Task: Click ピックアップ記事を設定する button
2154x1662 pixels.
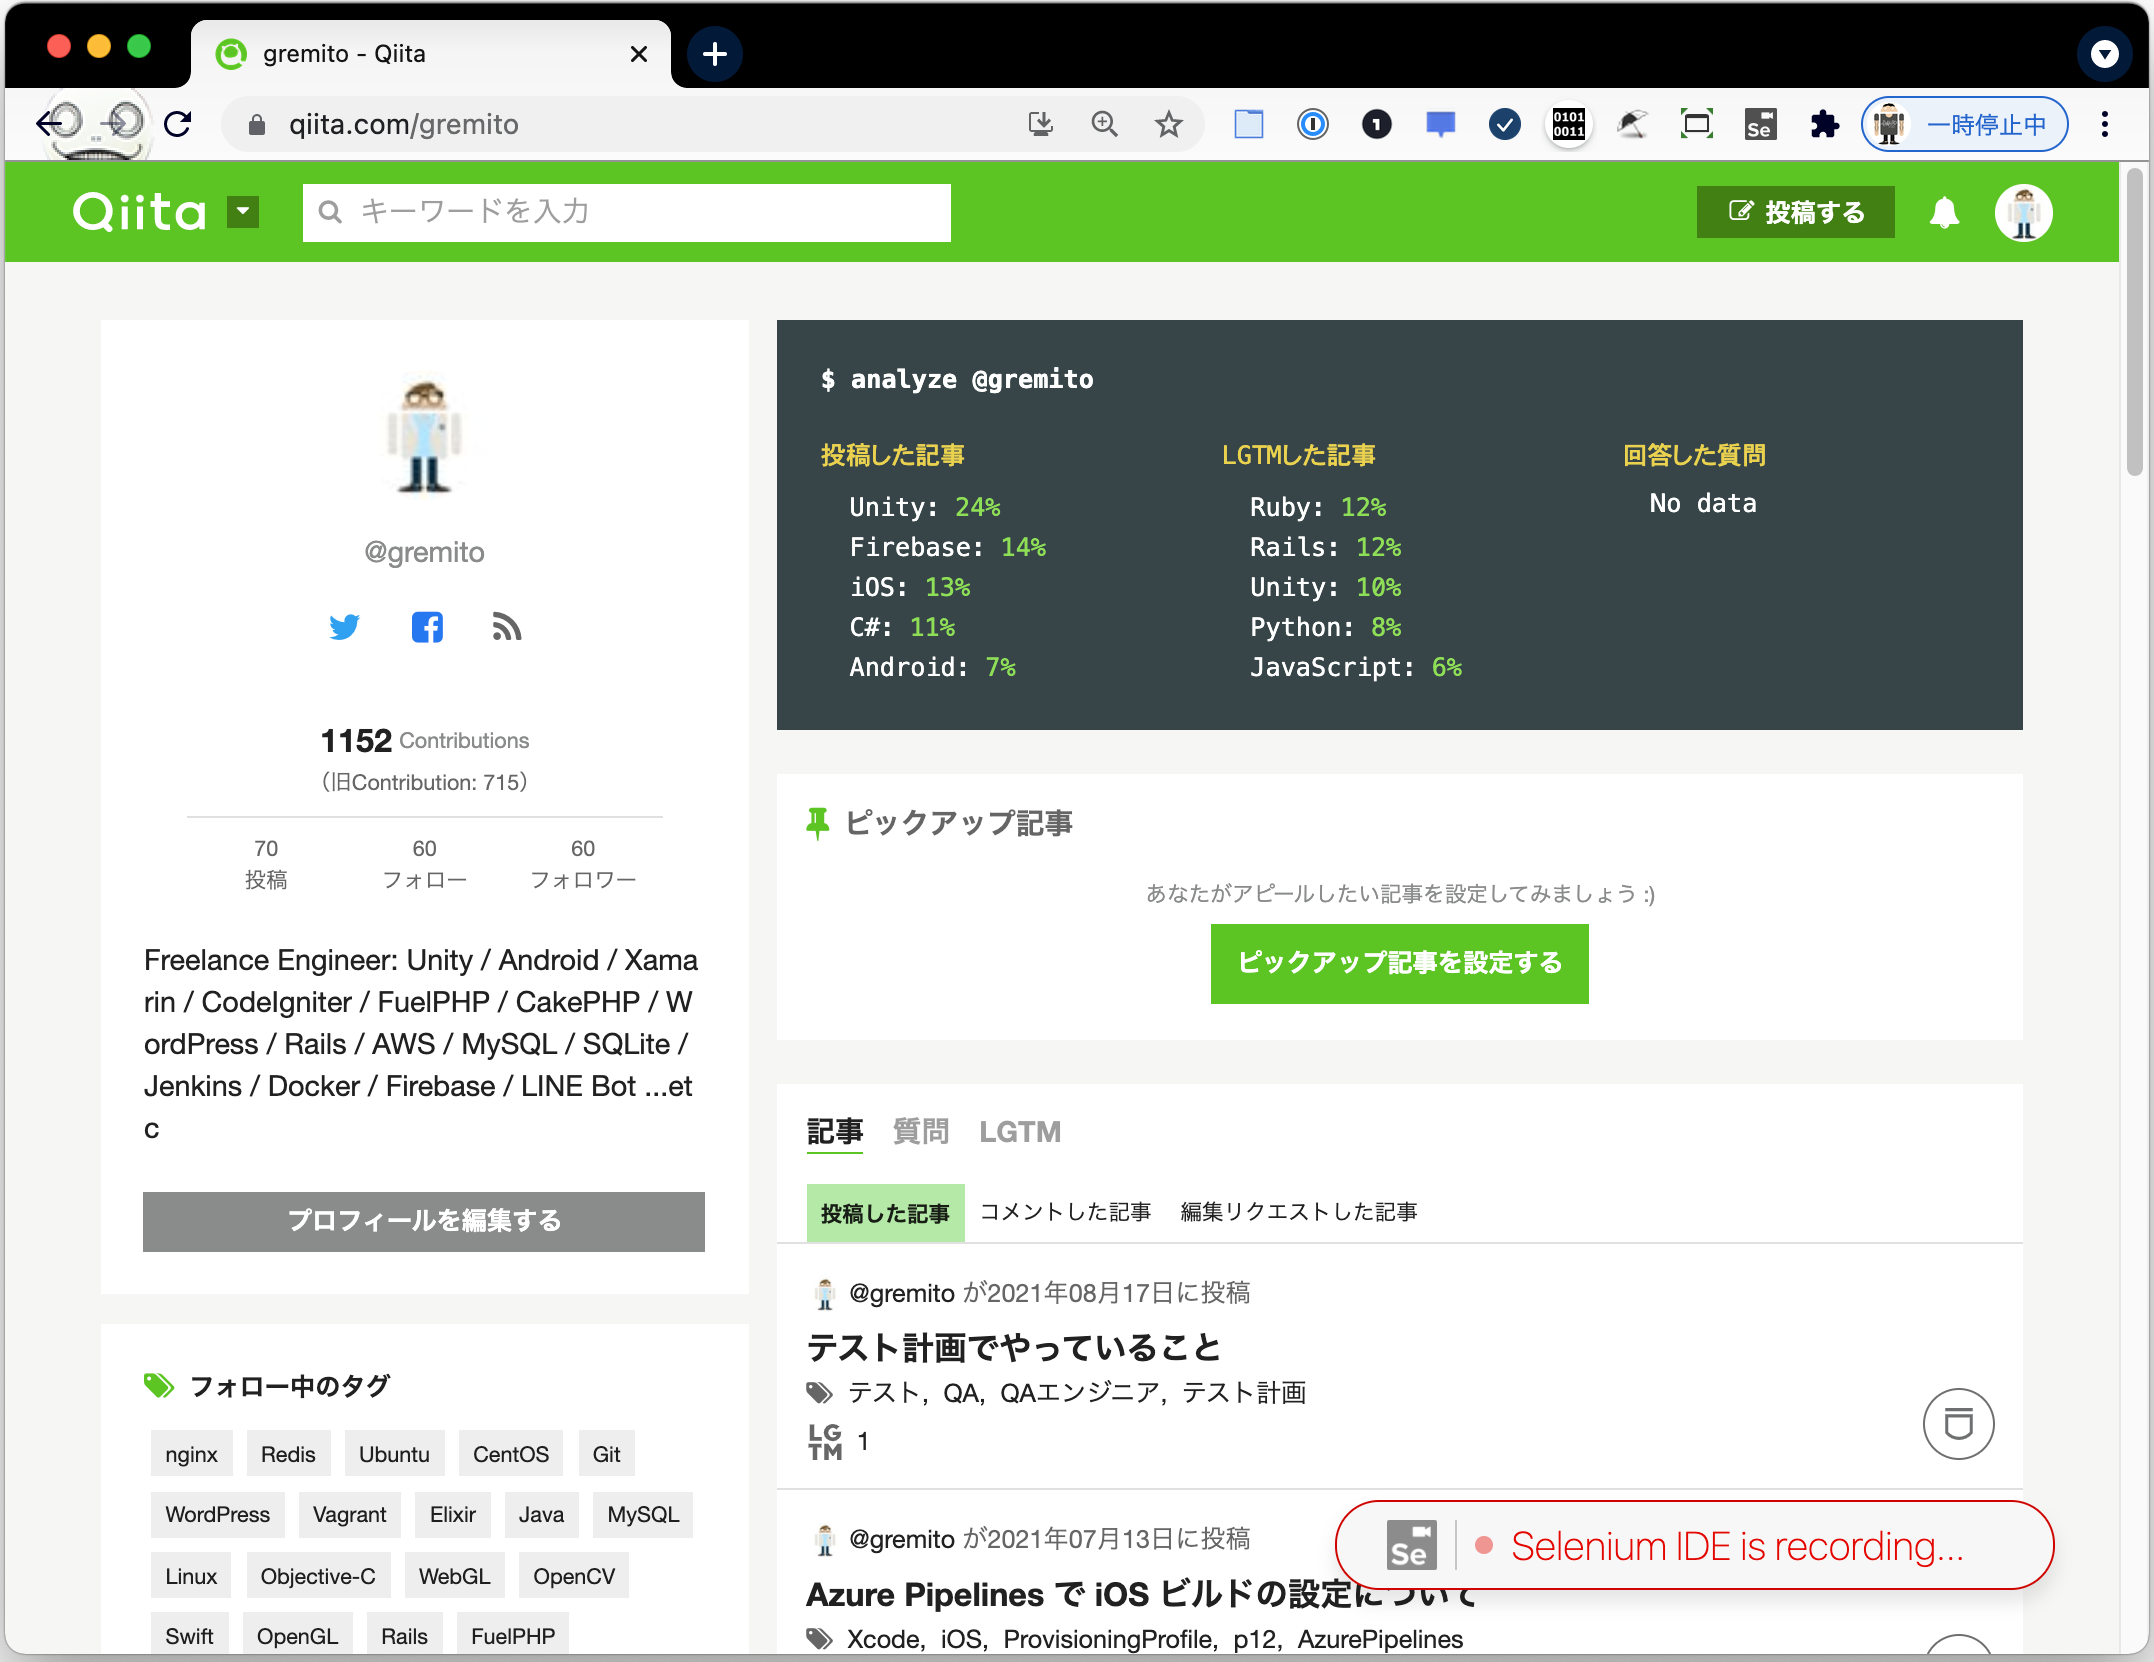Action: coord(1398,963)
